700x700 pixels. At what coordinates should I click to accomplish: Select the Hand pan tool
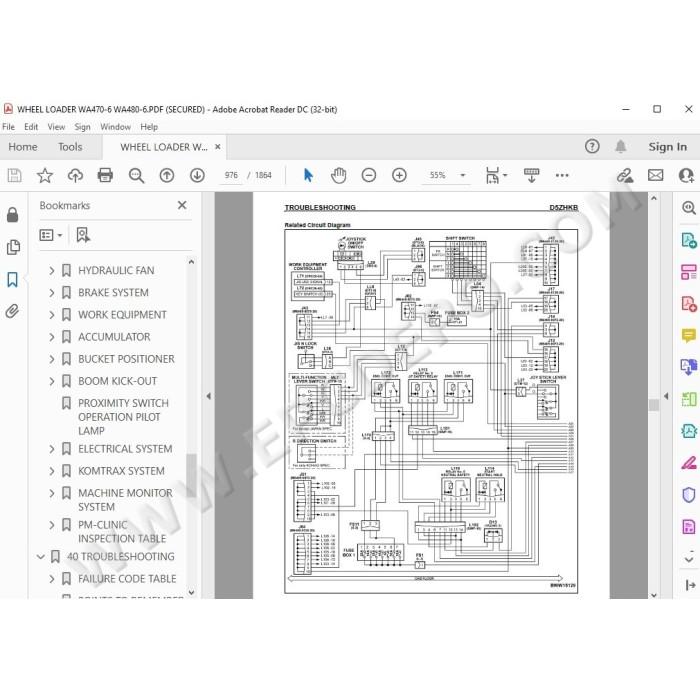[x=338, y=175]
